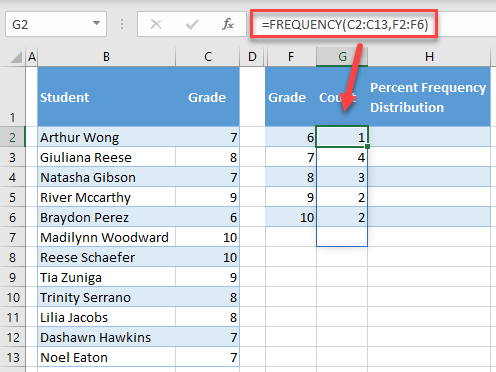Click Arthur Wong's grade value 7
Screen dimensions: 496x372
pos(208,137)
